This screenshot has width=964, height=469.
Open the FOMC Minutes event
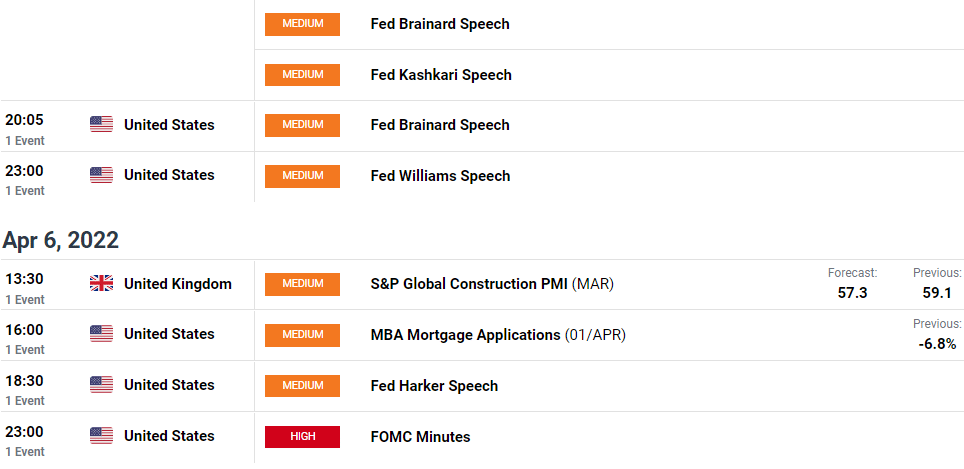(421, 437)
